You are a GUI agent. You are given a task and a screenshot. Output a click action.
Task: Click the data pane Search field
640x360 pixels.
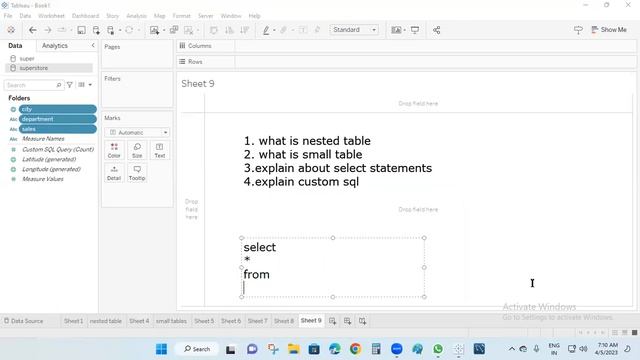click(x=34, y=85)
